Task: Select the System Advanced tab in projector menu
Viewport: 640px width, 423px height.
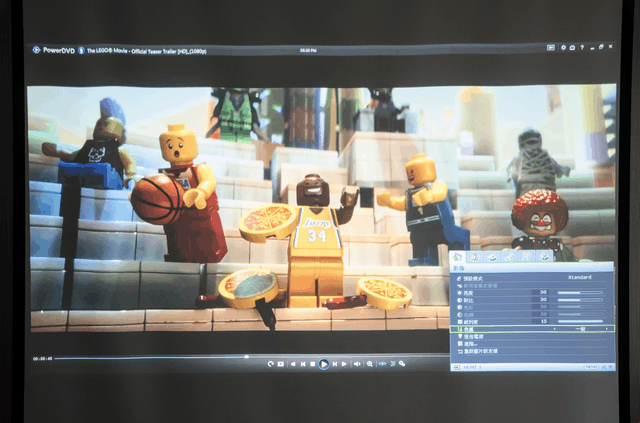Action: (527, 256)
